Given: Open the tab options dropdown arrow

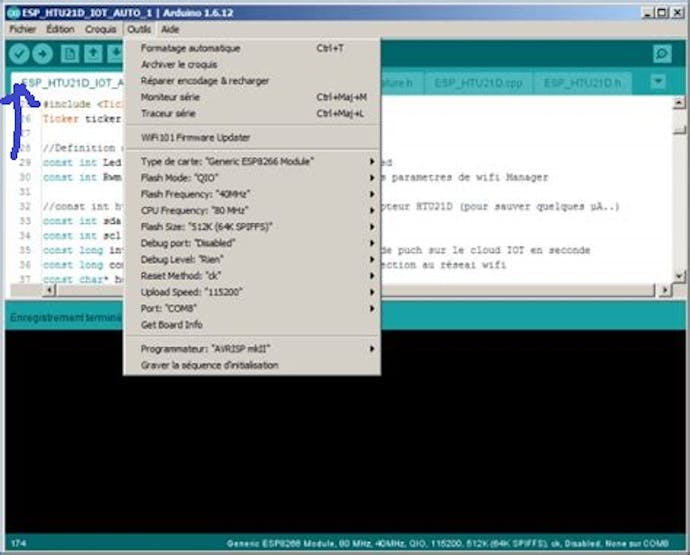Looking at the screenshot, I should pyautogui.click(x=658, y=81).
